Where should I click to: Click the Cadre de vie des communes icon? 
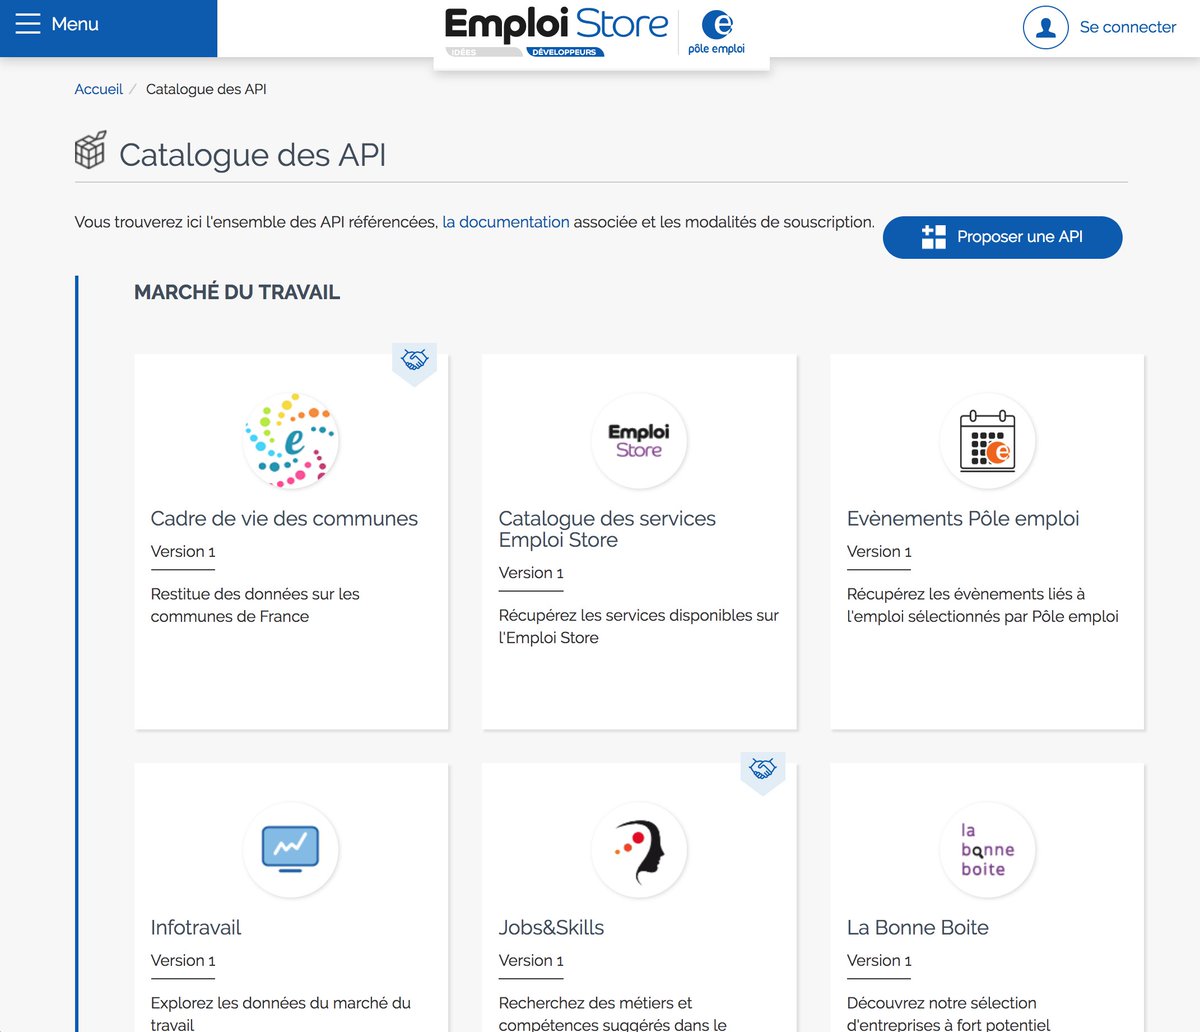click(291, 441)
